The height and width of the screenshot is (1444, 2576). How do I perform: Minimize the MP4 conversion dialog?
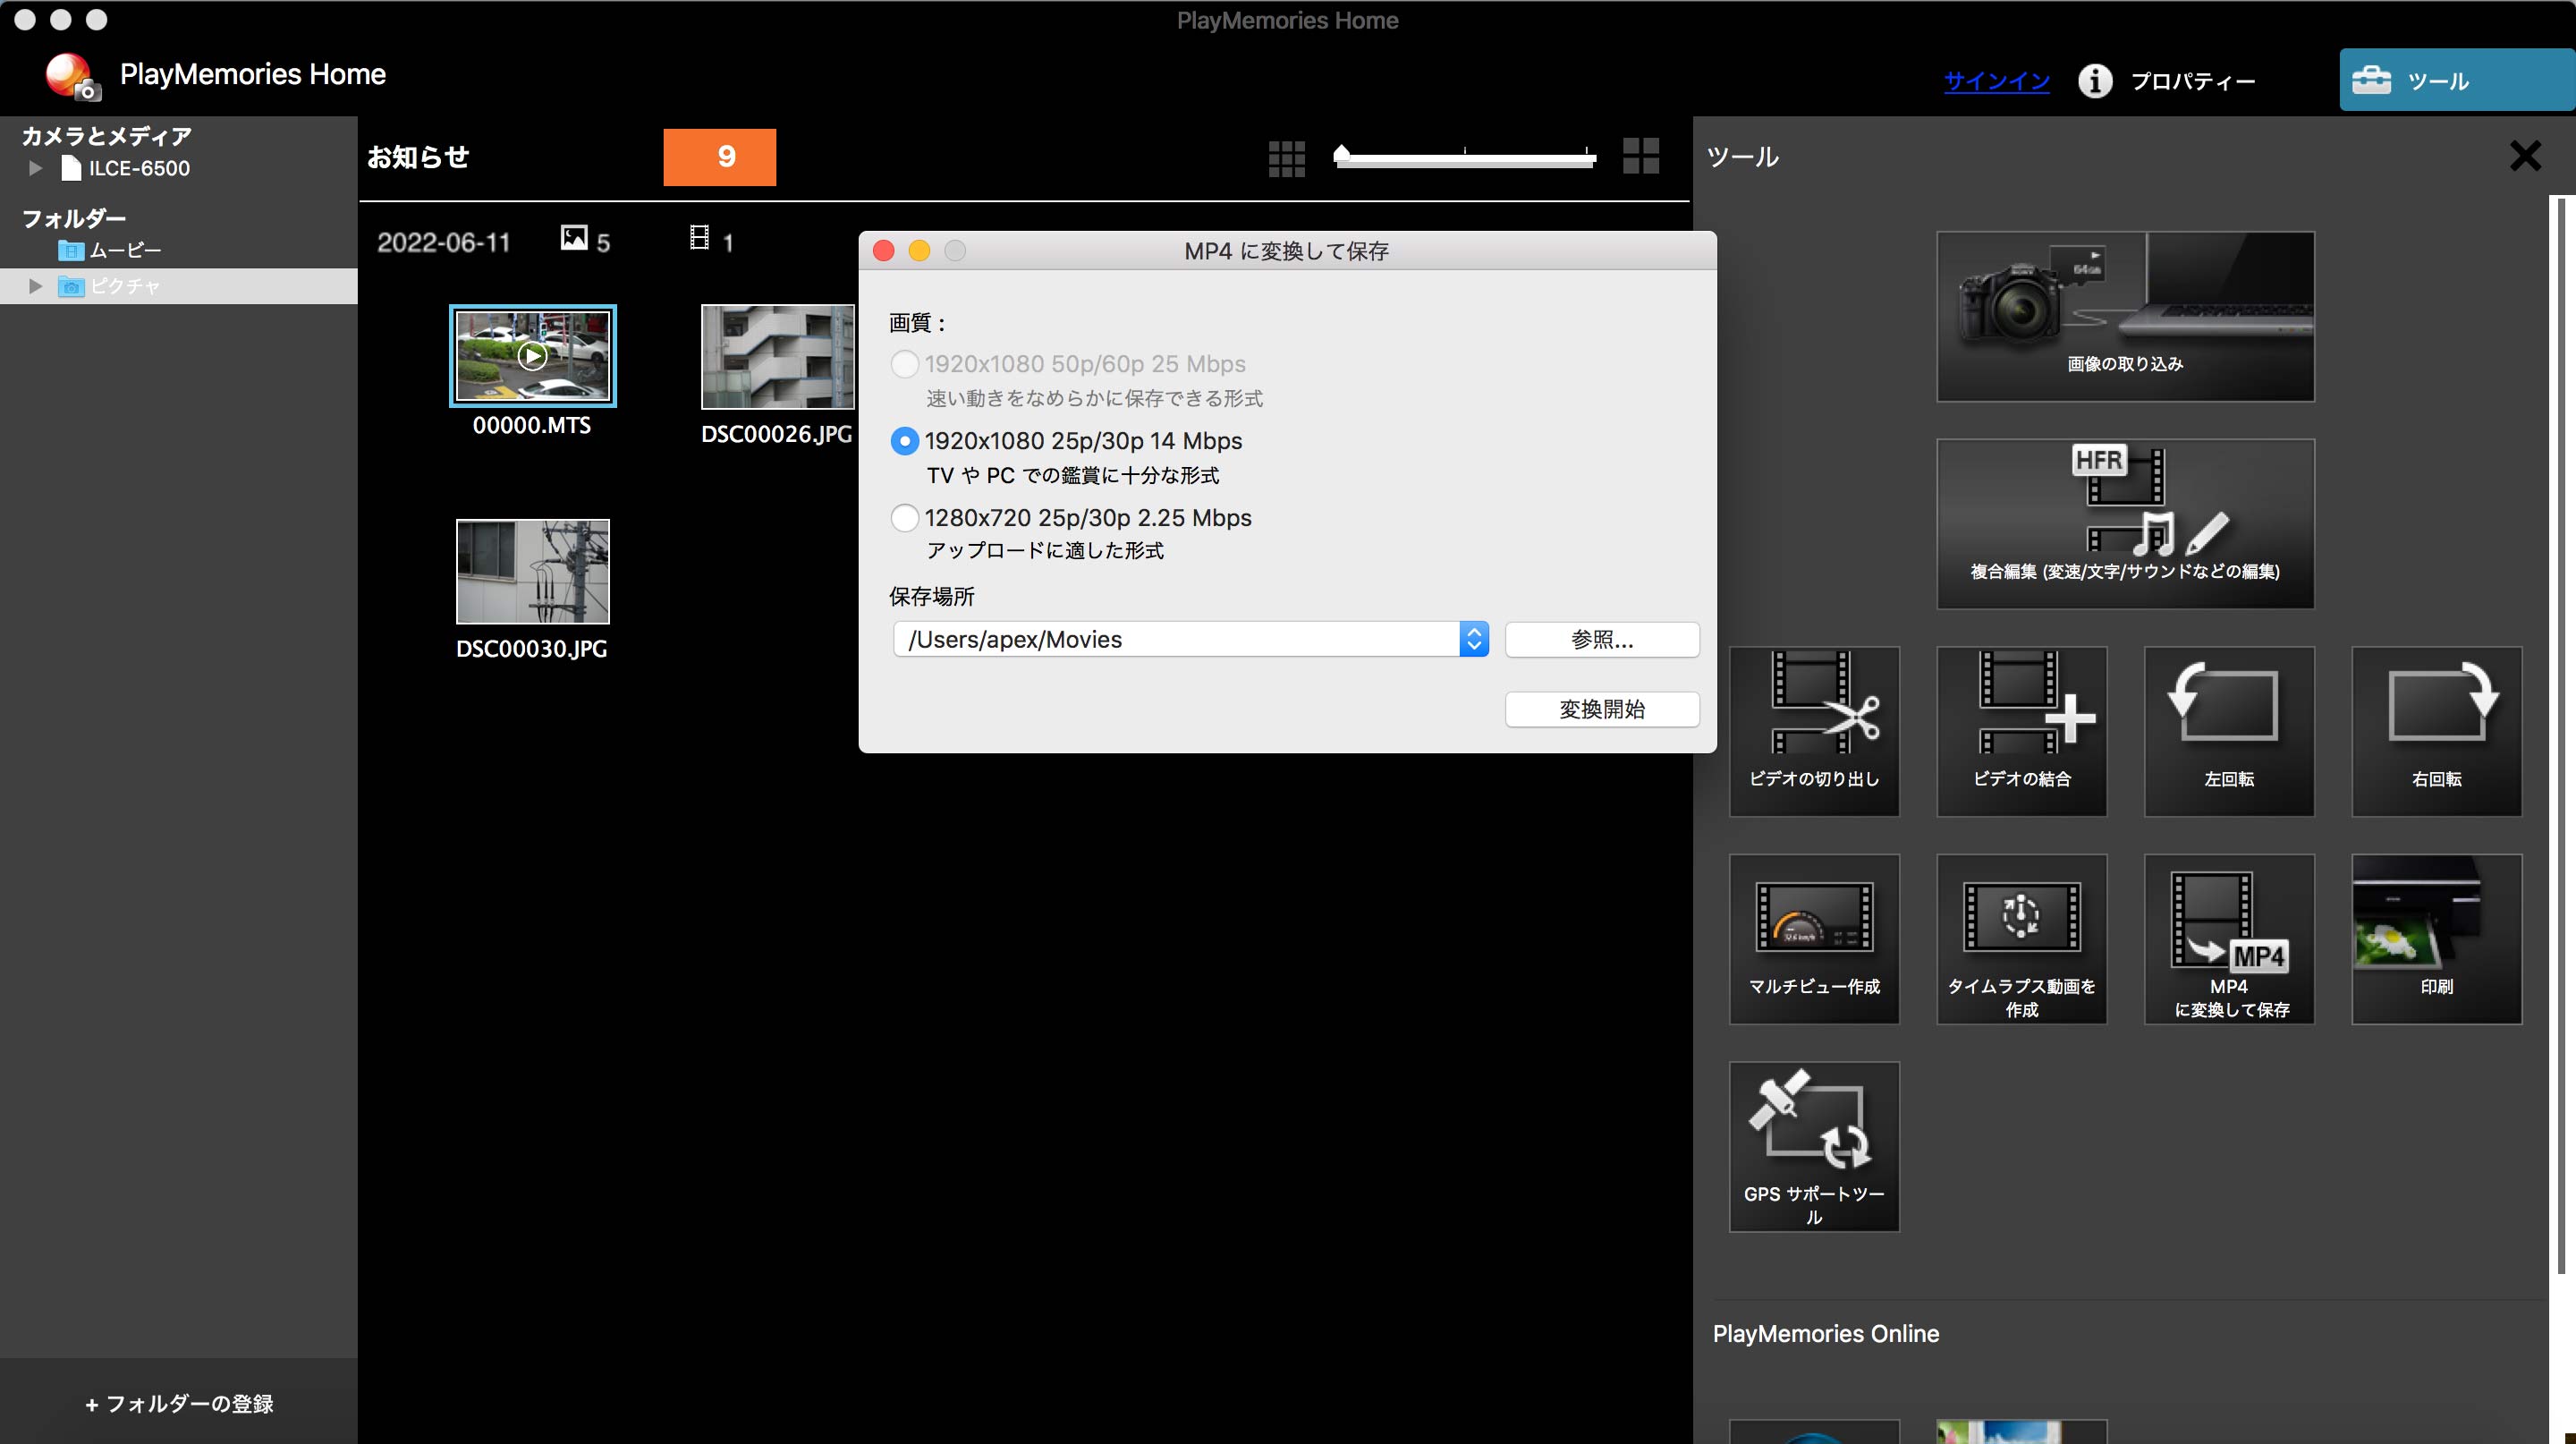coord(919,250)
